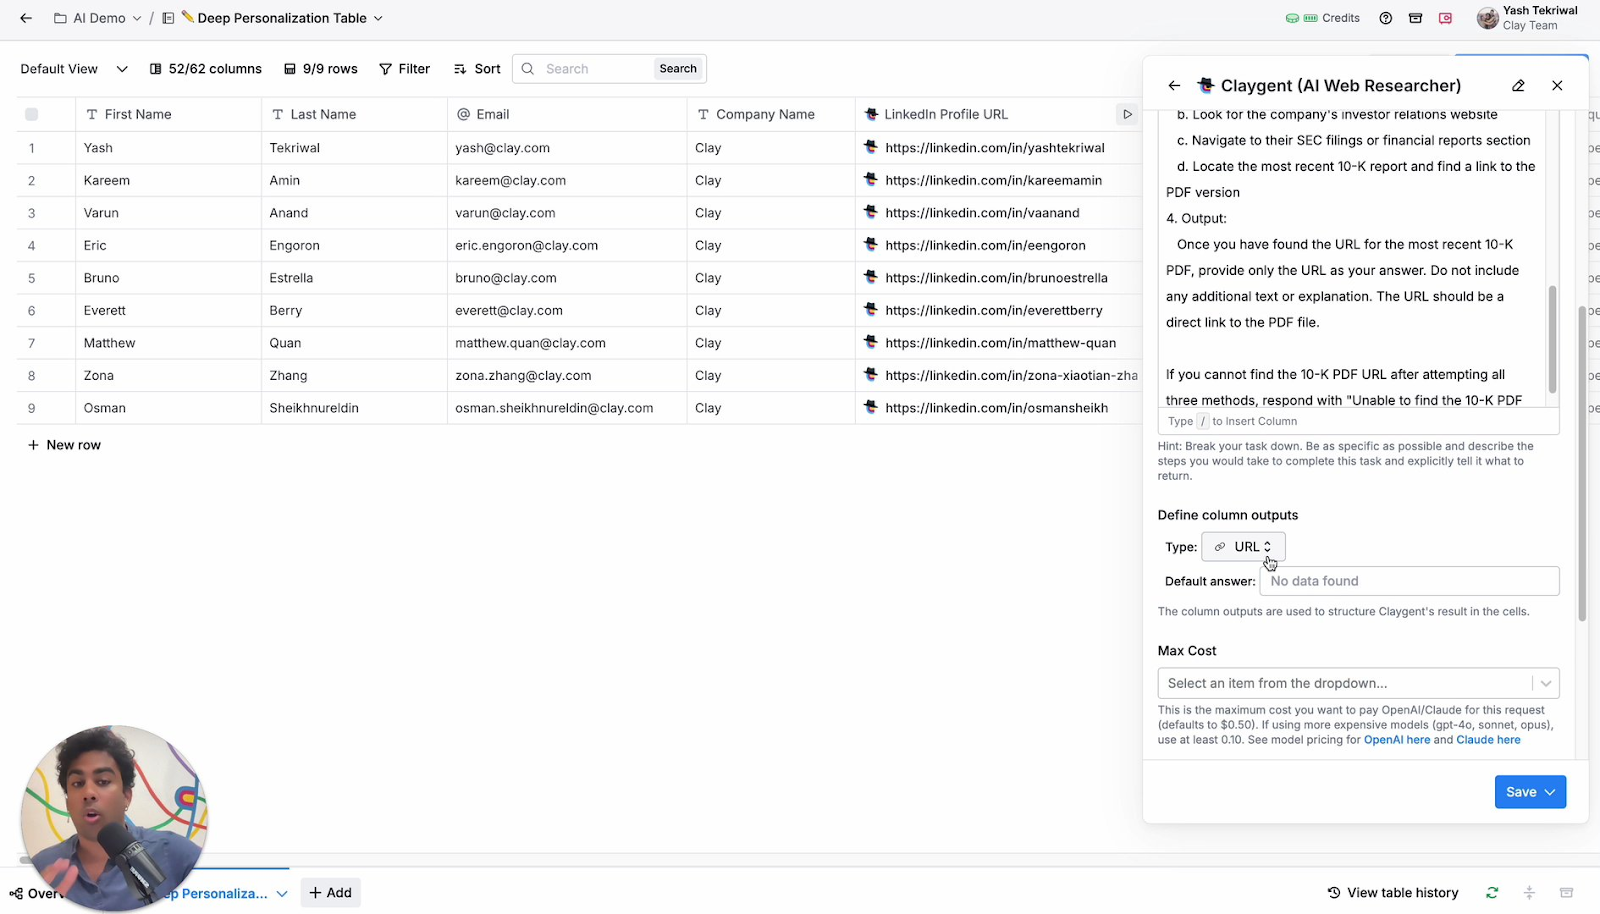Click the Claygent icon in Osman's LinkedIn cell
This screenshot has height=914, width=1600.
click(x=871, y=407)
